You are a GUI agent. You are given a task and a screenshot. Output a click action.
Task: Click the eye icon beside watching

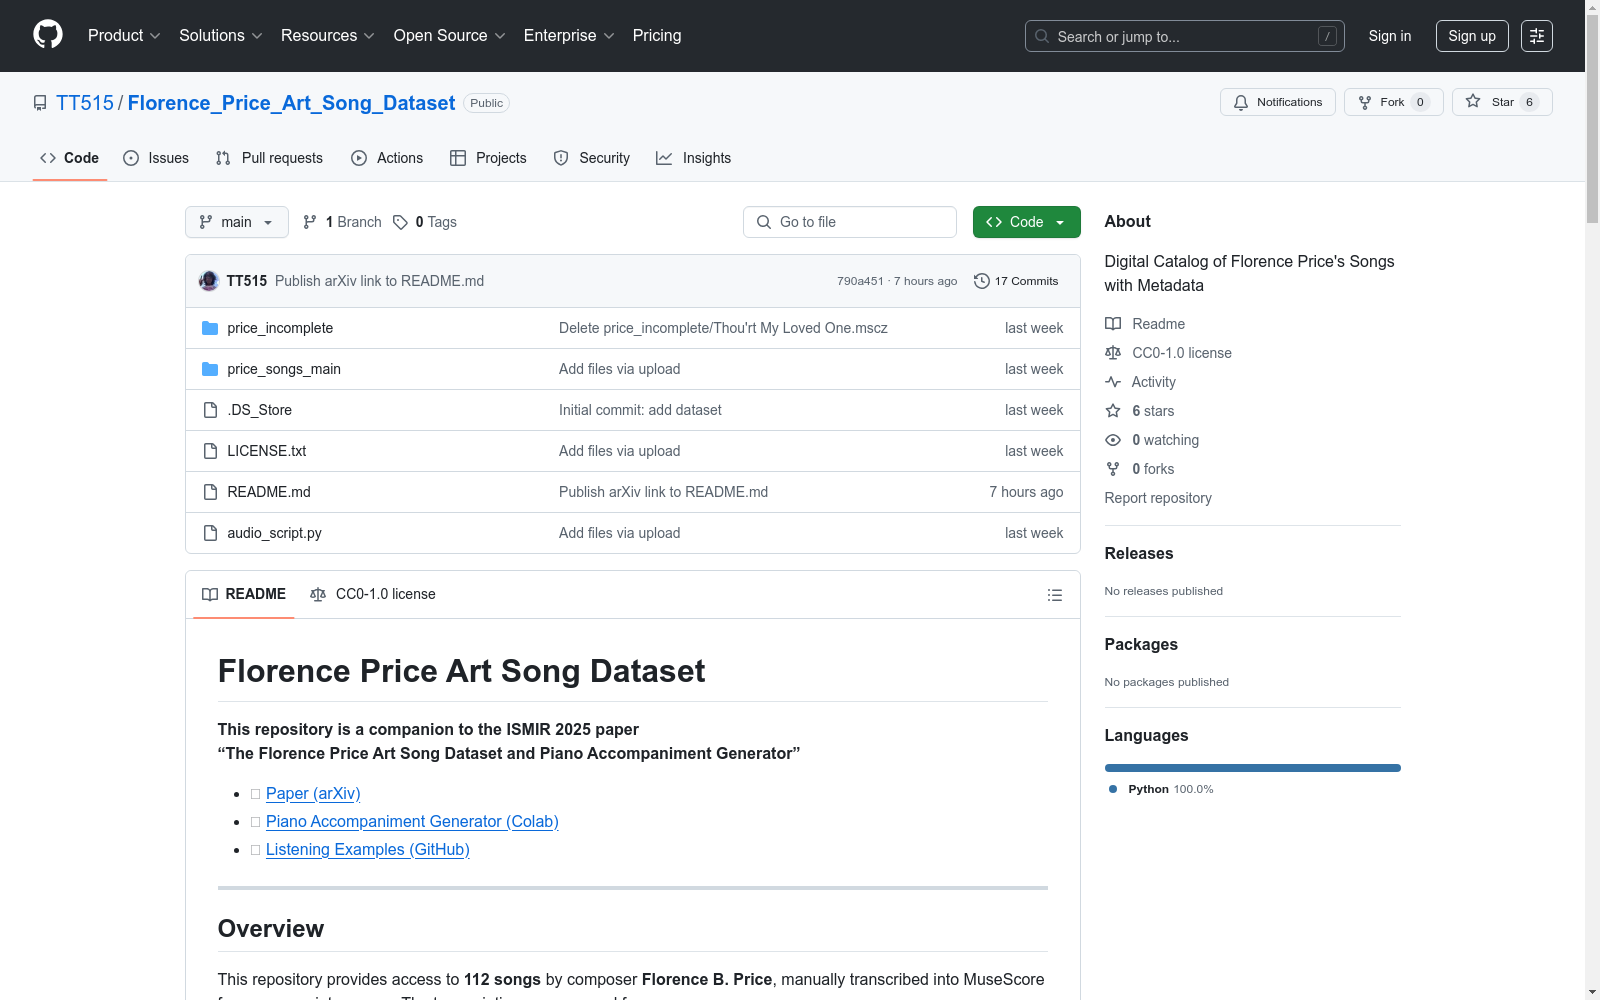coord(1113,440)
